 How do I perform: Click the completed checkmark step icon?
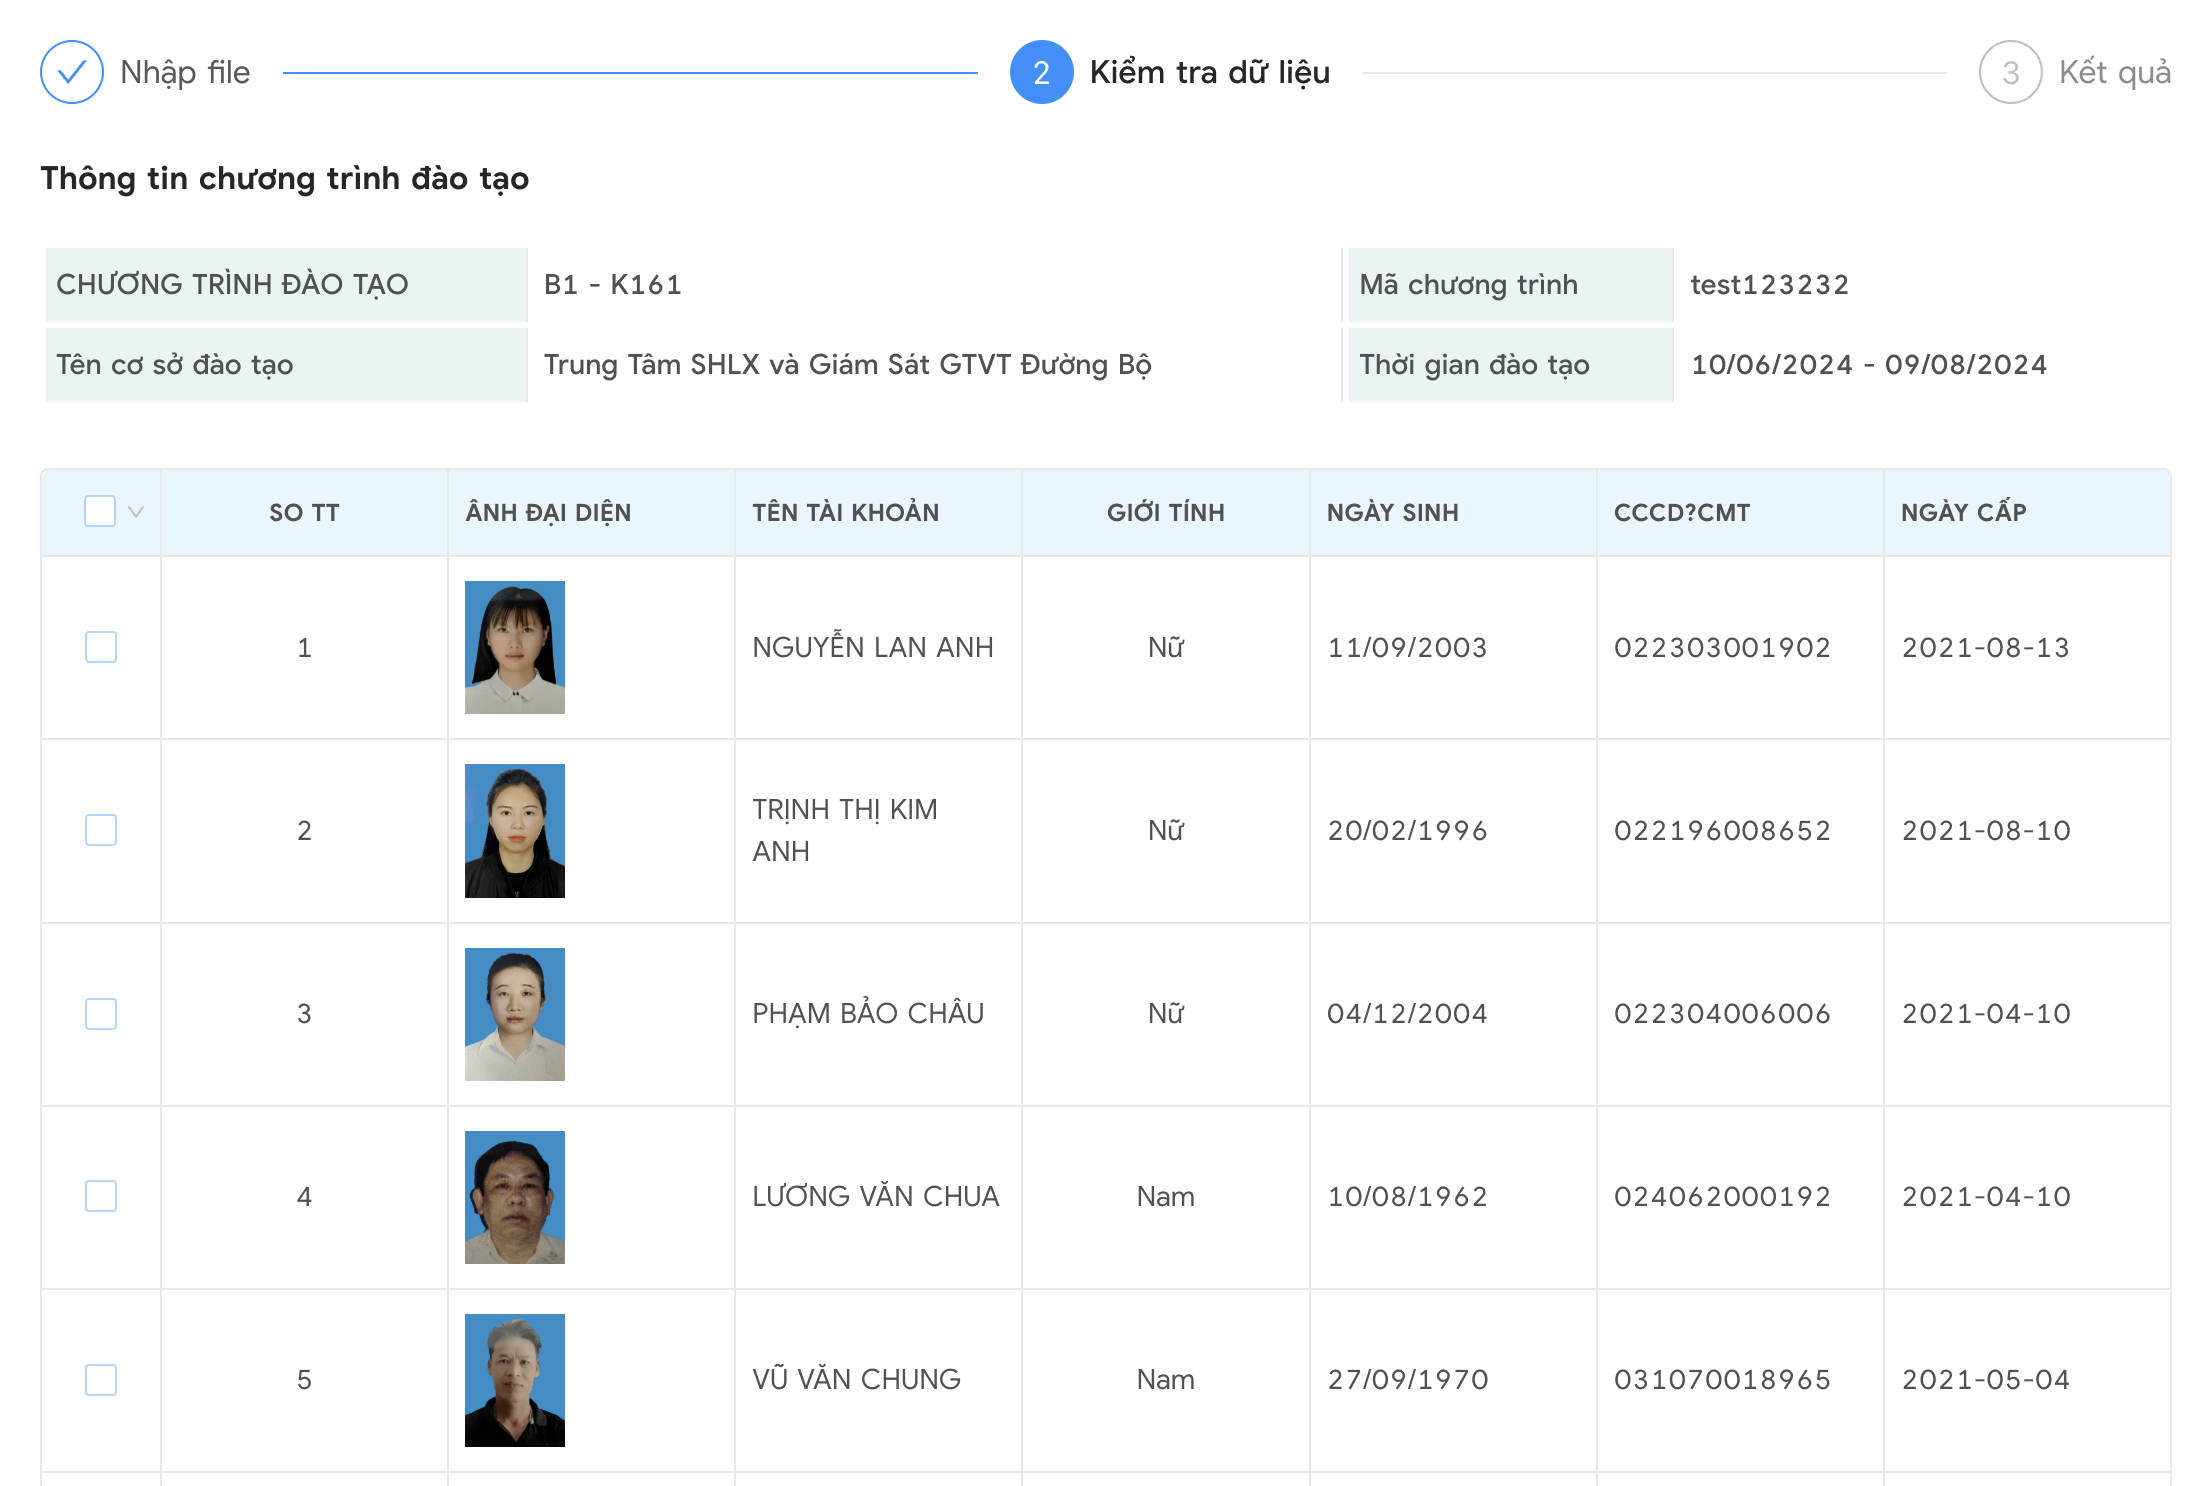pos(71,72)
